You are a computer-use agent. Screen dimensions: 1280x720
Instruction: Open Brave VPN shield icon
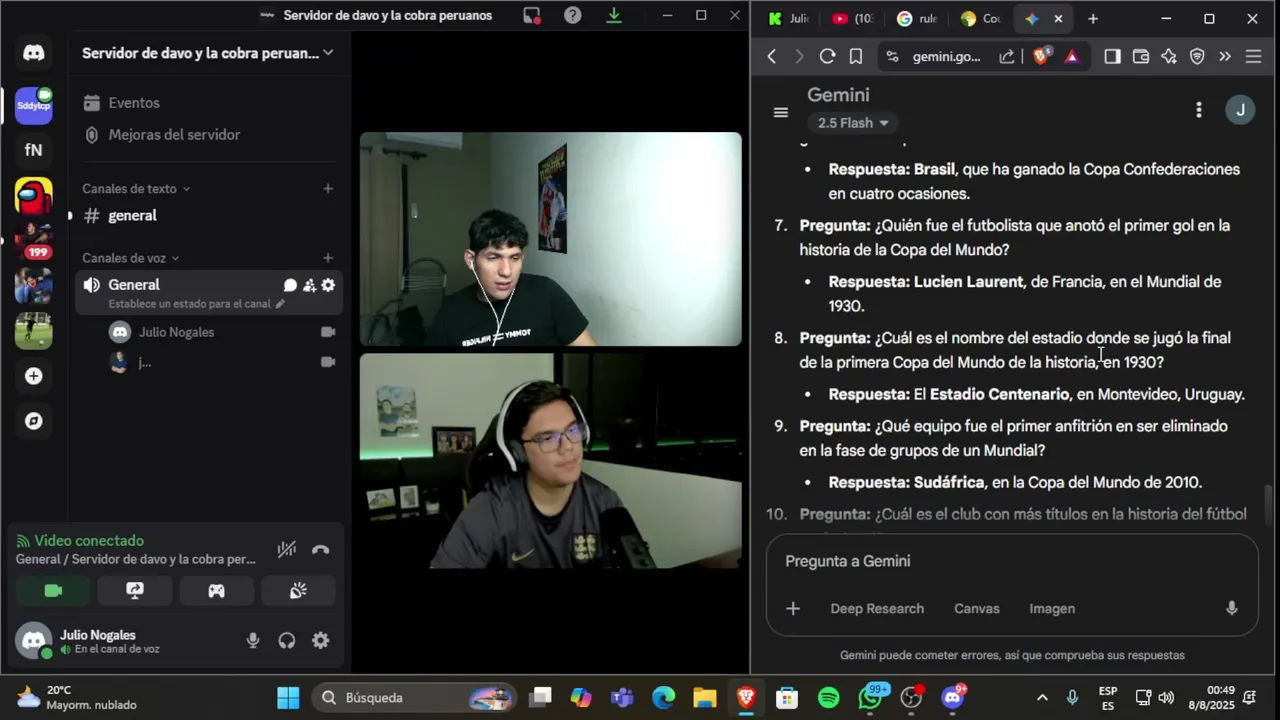click(1197, 57)
